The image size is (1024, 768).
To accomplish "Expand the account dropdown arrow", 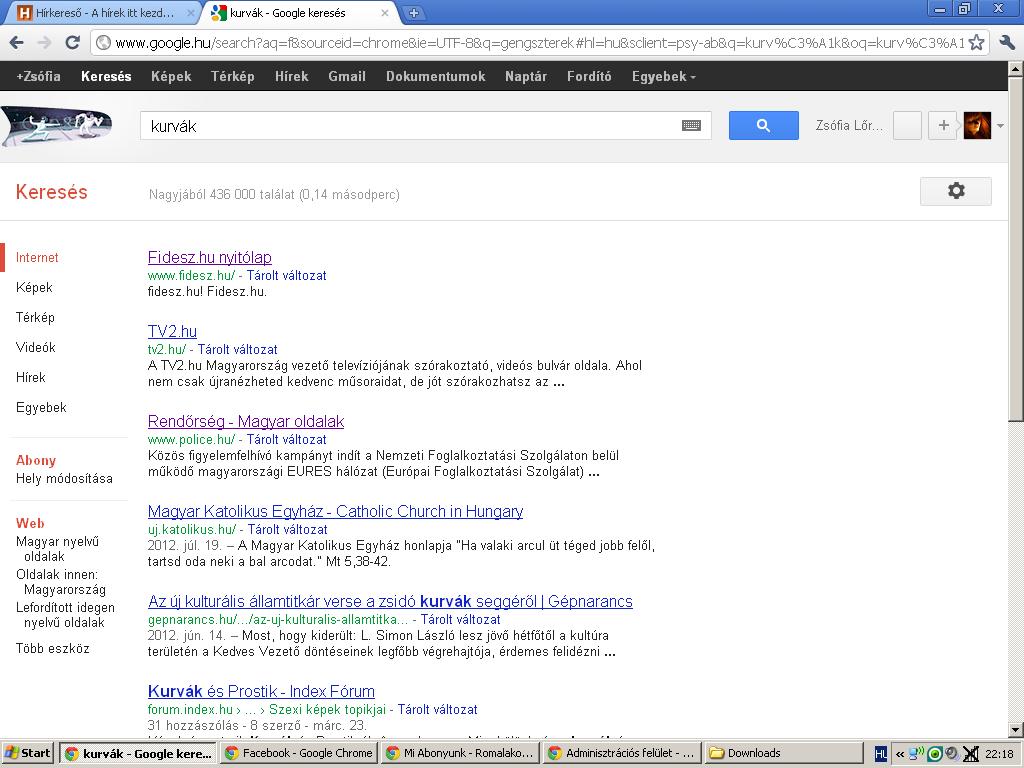I will 1000,126.
